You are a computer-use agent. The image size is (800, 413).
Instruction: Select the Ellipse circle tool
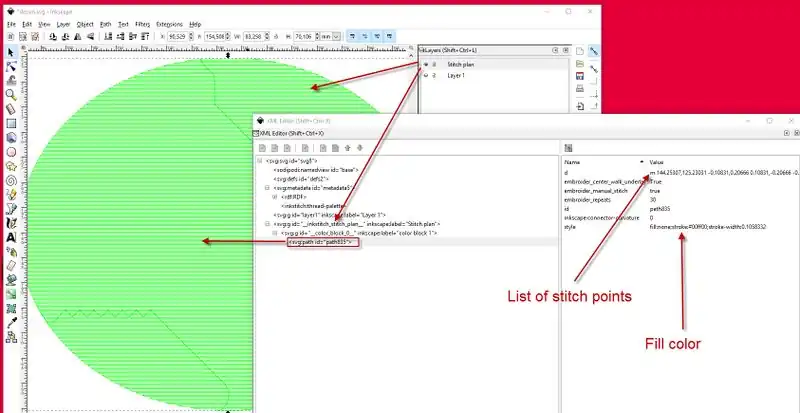(x=11, y=152)
